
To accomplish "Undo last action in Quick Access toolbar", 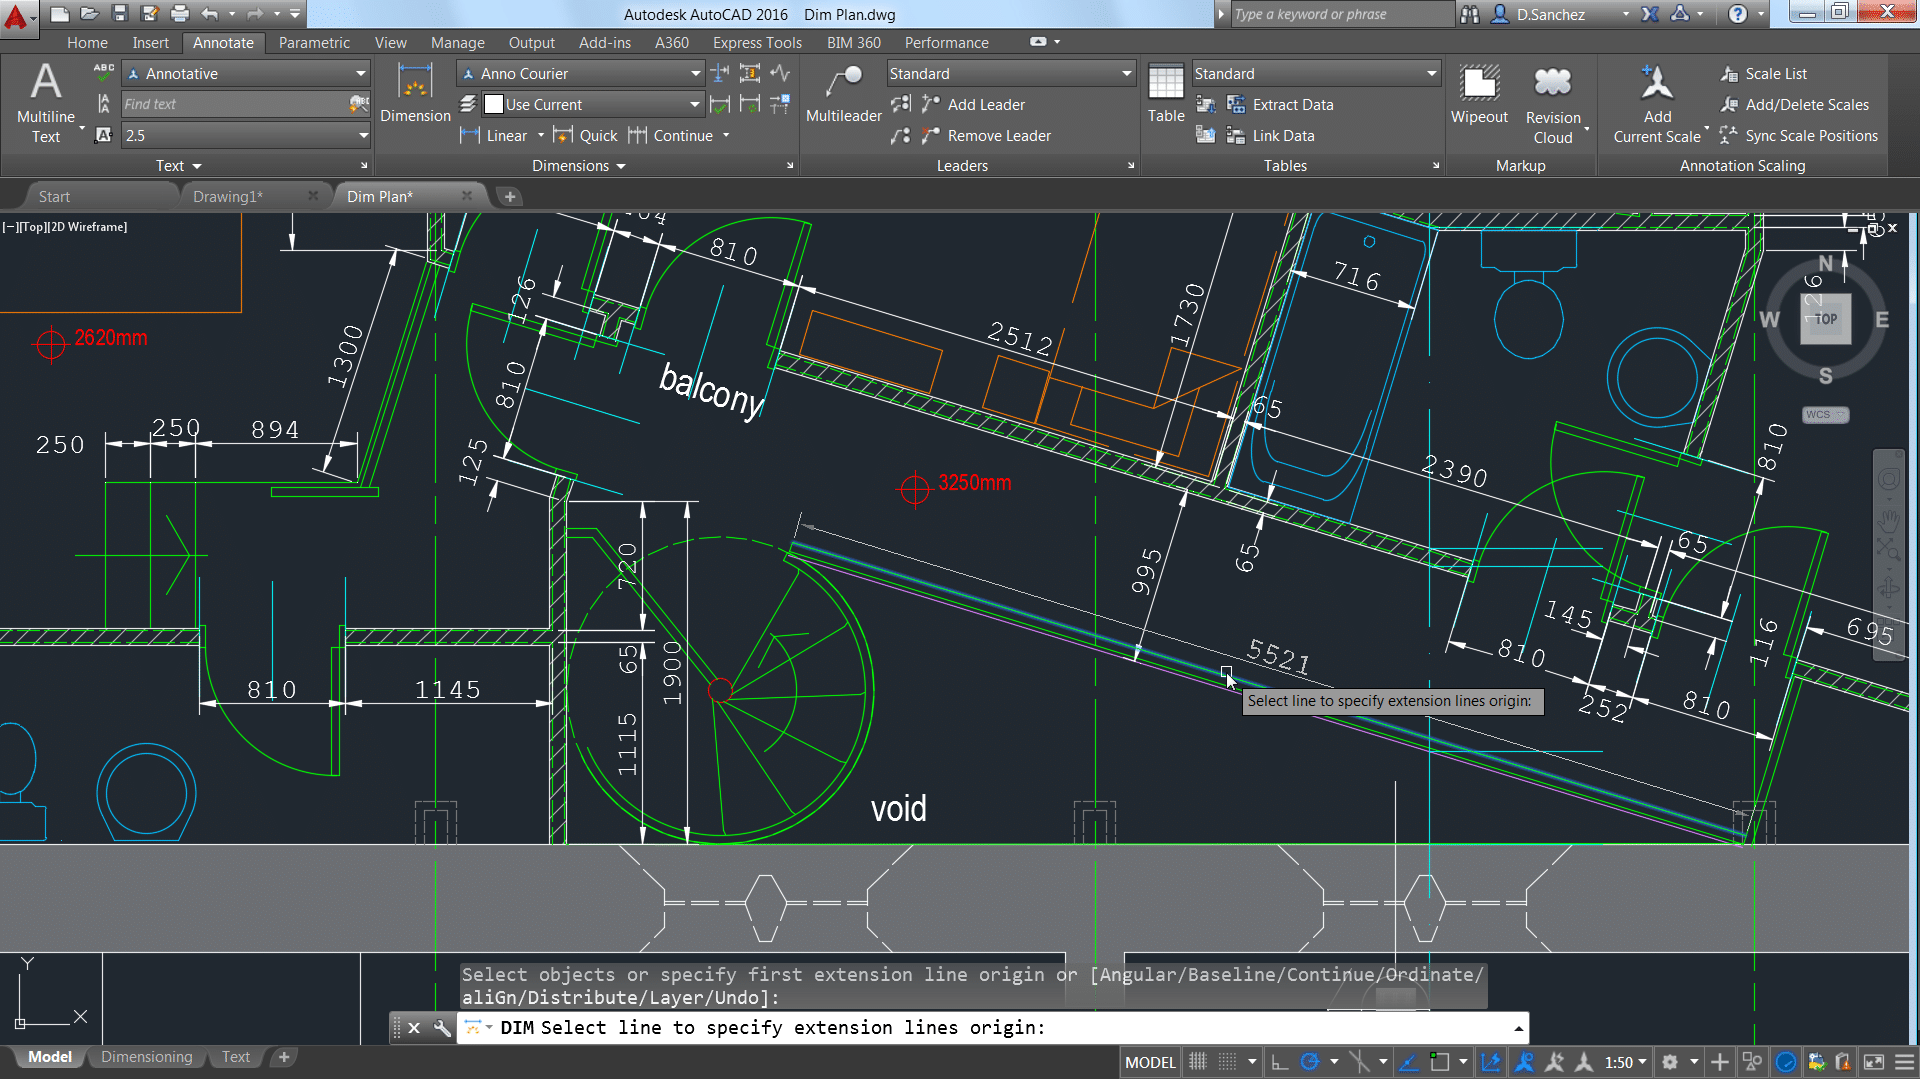I will (209, 13).
